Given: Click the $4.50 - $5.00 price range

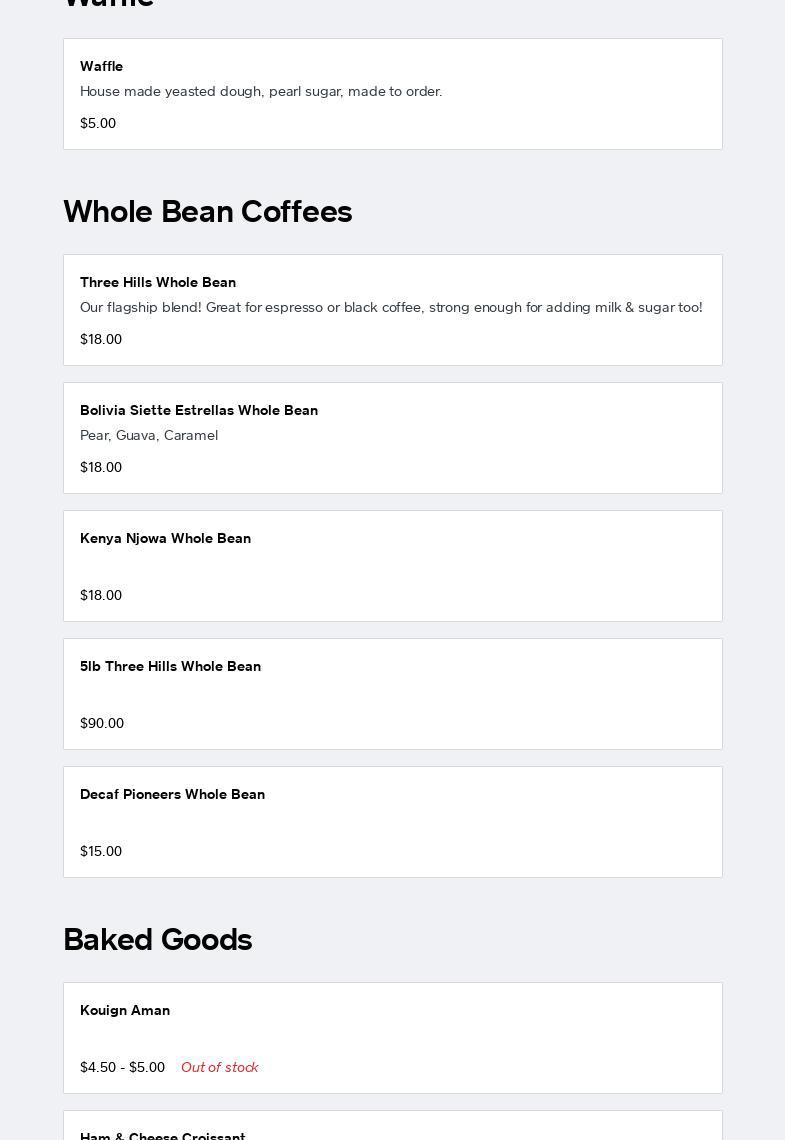Looking at the screenshot, I should (x=122, y=1067).
